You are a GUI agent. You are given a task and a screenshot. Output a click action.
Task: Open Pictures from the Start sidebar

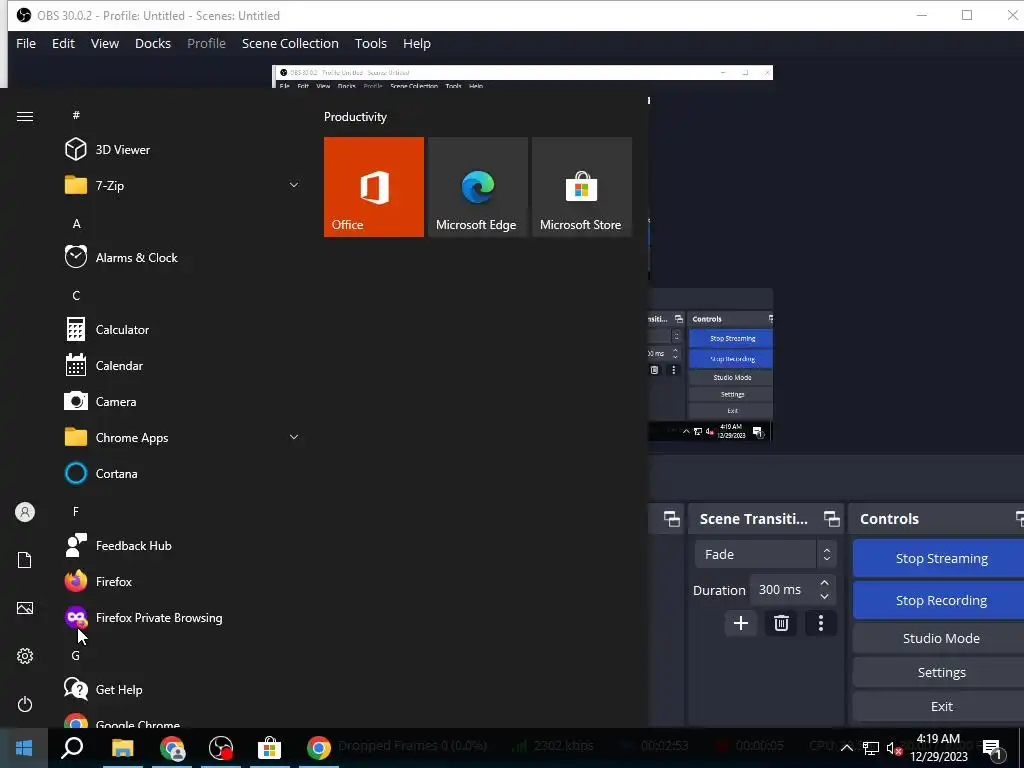tap(25, 608)
